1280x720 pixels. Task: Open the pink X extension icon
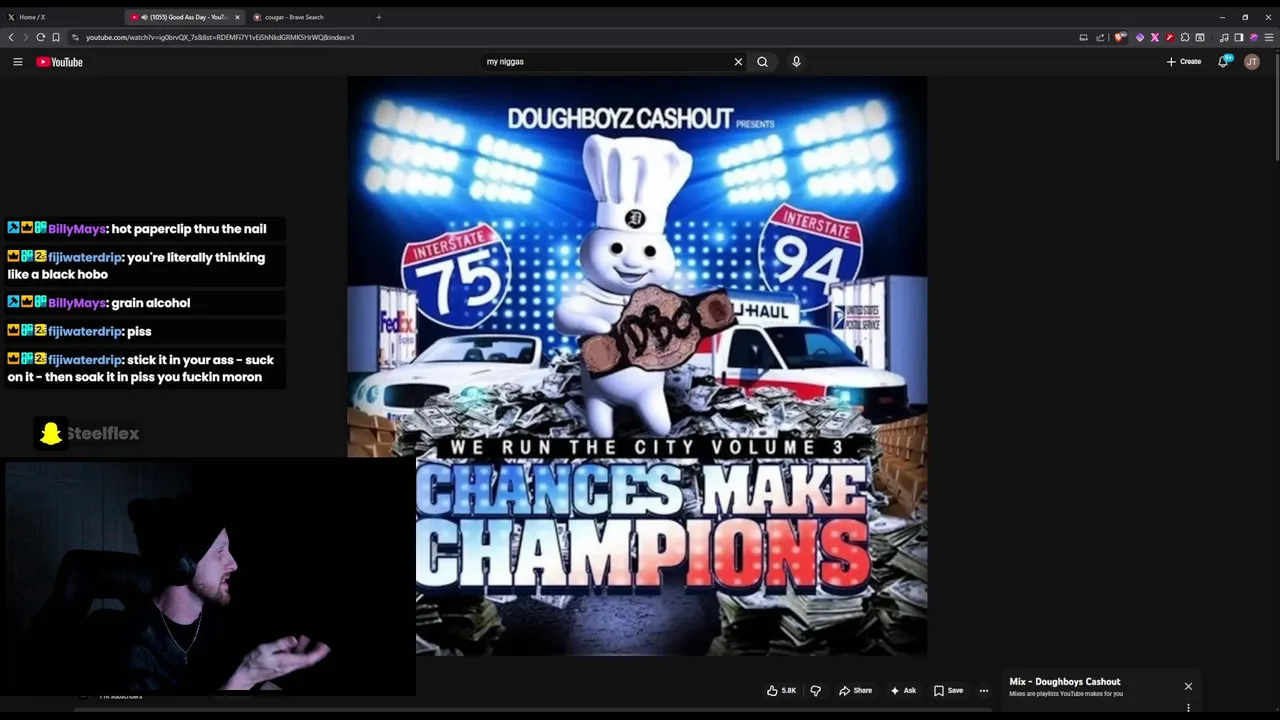pyautogui.click(x=1155, y=37)
